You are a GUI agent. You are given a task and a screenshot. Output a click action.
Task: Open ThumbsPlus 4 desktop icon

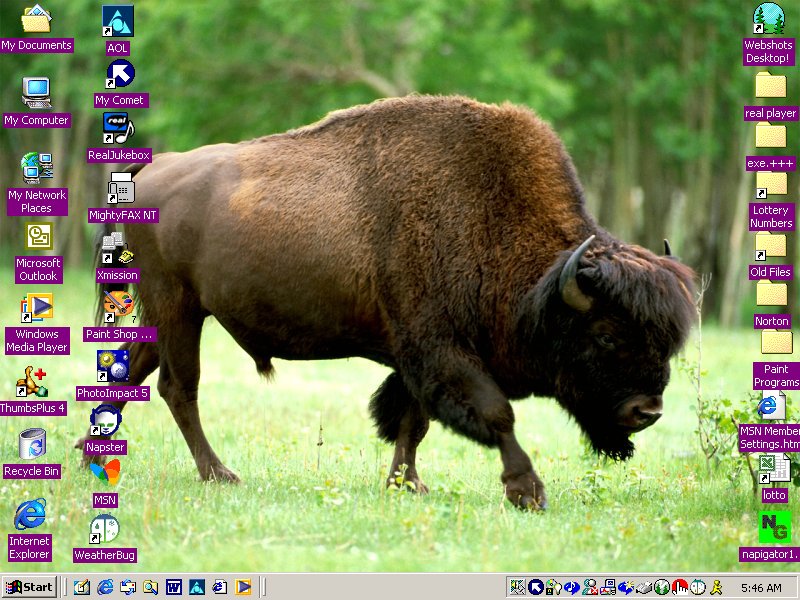pos(31,381)
